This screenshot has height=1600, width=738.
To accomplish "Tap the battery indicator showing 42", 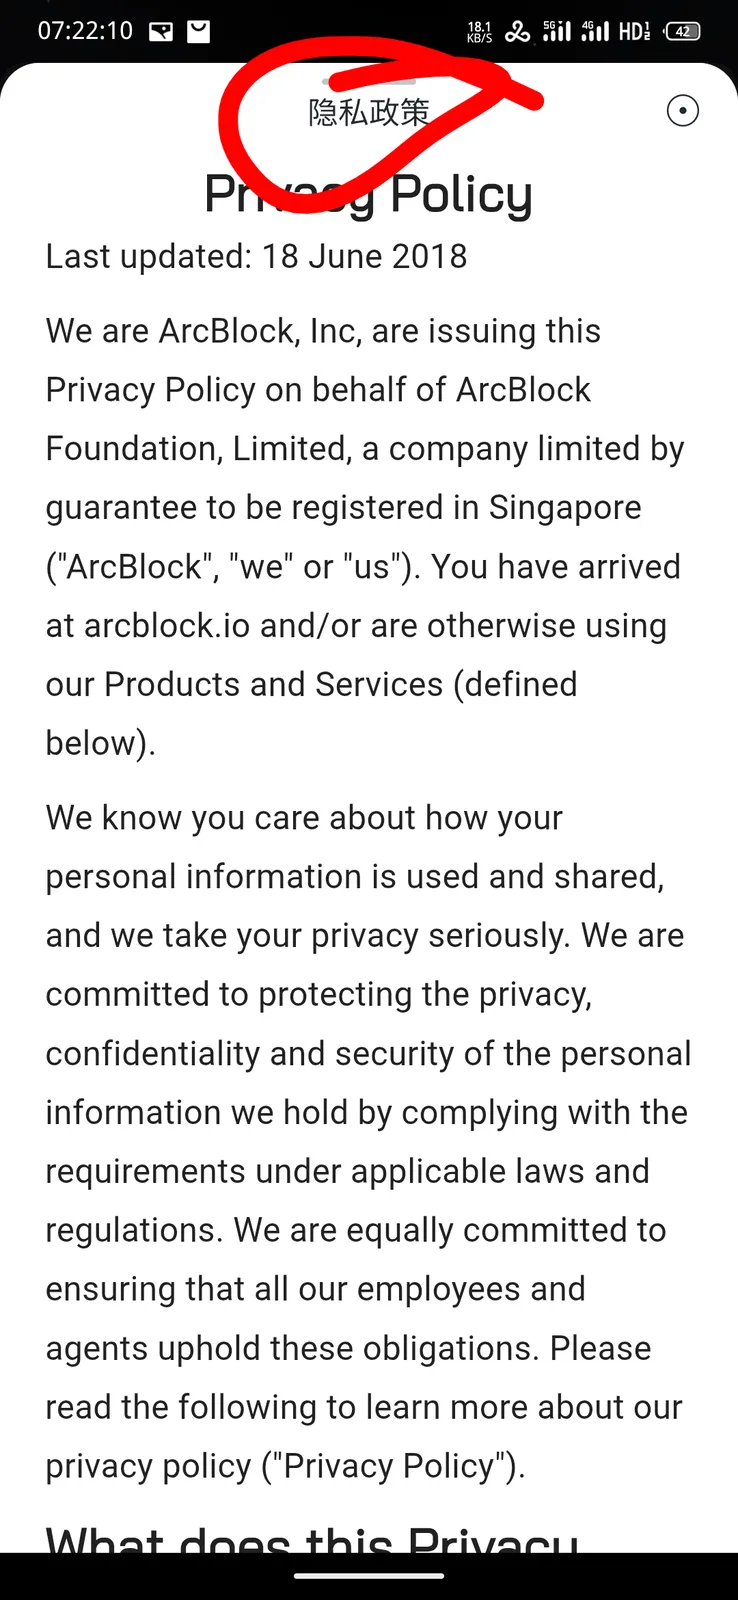I will click(x=682, y=31).
